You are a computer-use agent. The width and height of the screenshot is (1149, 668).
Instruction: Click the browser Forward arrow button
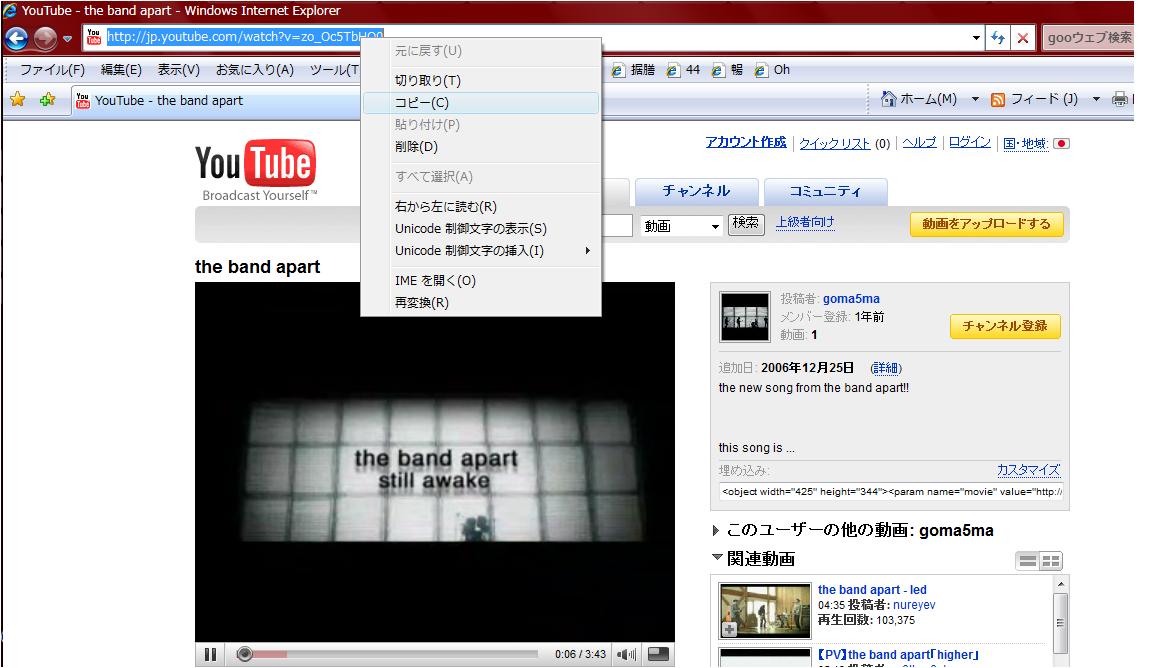pyautogui.click(x=45, y=38)
